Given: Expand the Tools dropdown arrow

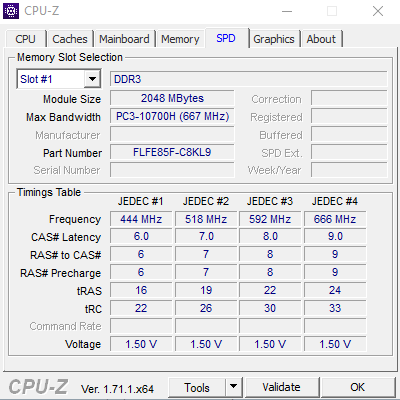Looking at the screenshot, I should coord(234,387).
